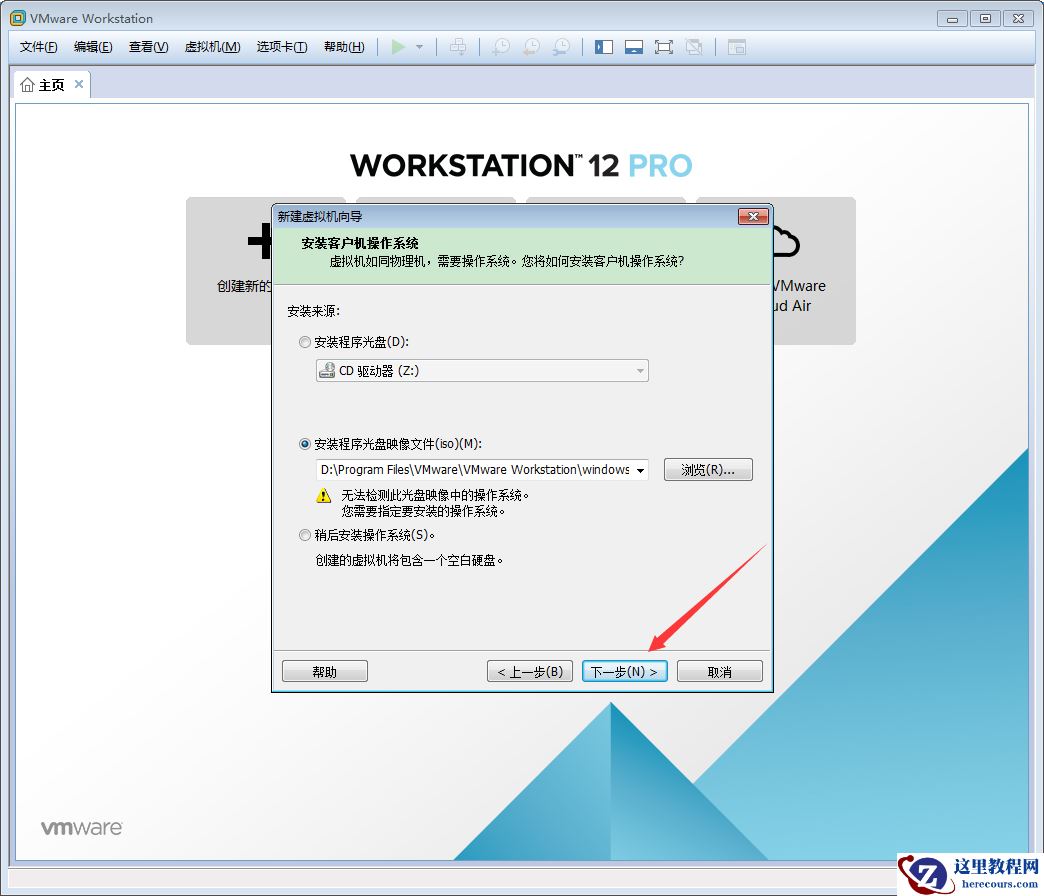1044x896 pixels.
Task: Close the 新建虚拟机向导 dialog
Action: [753, 216]
